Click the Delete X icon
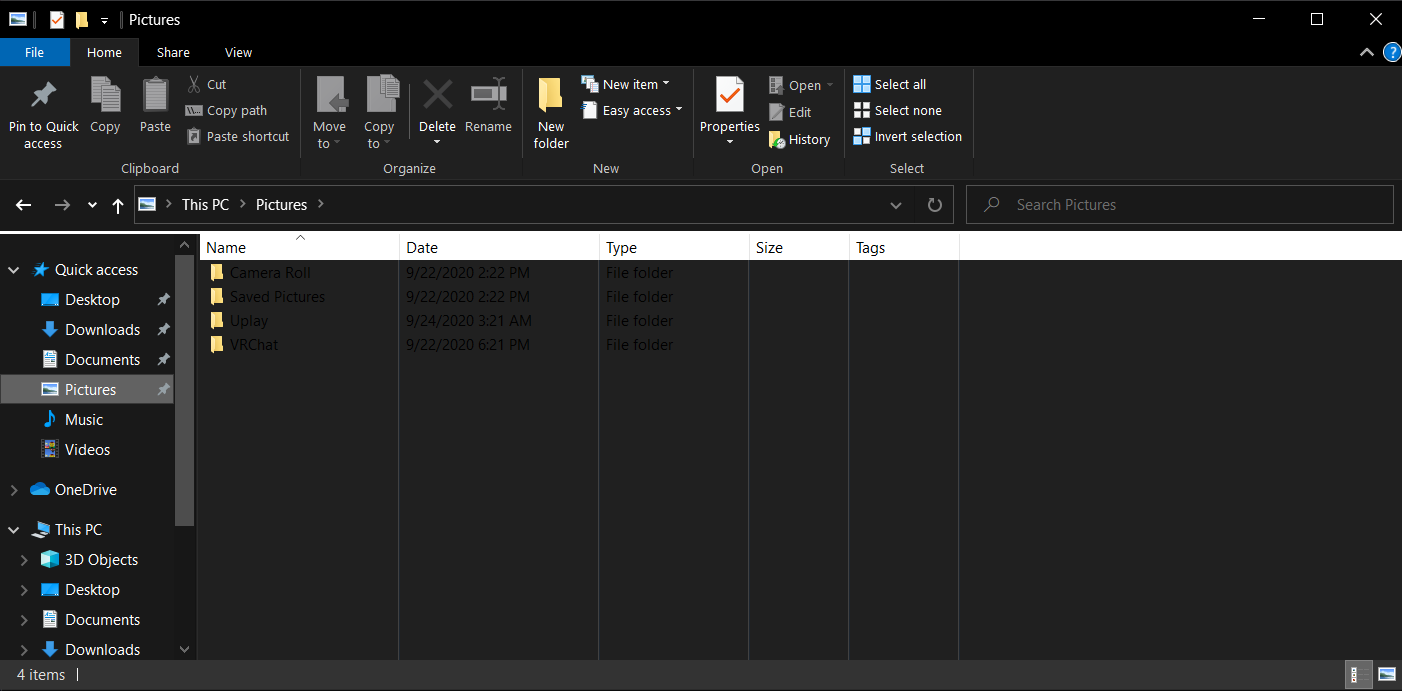1402x691 pixels. pyautogui.click(x=437, y=95)
